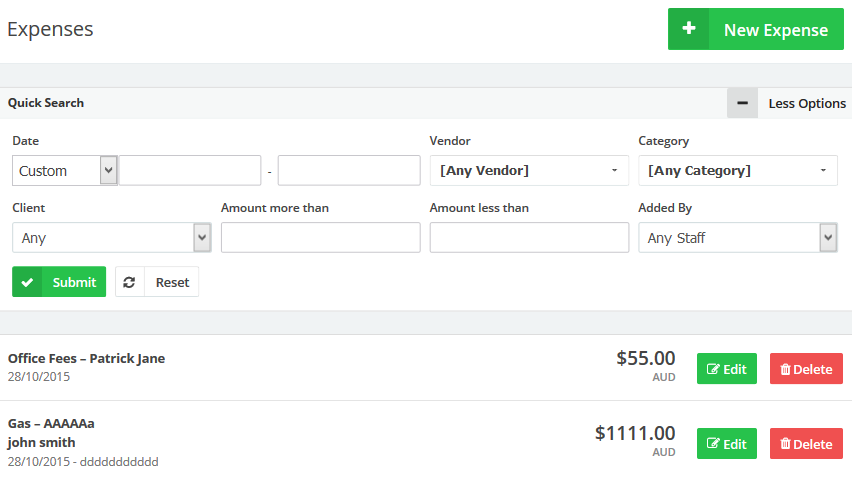This screenshot has height=480, width=852.
Task: Click the refresh icon on Reset button
Action: tap(130, 282)
